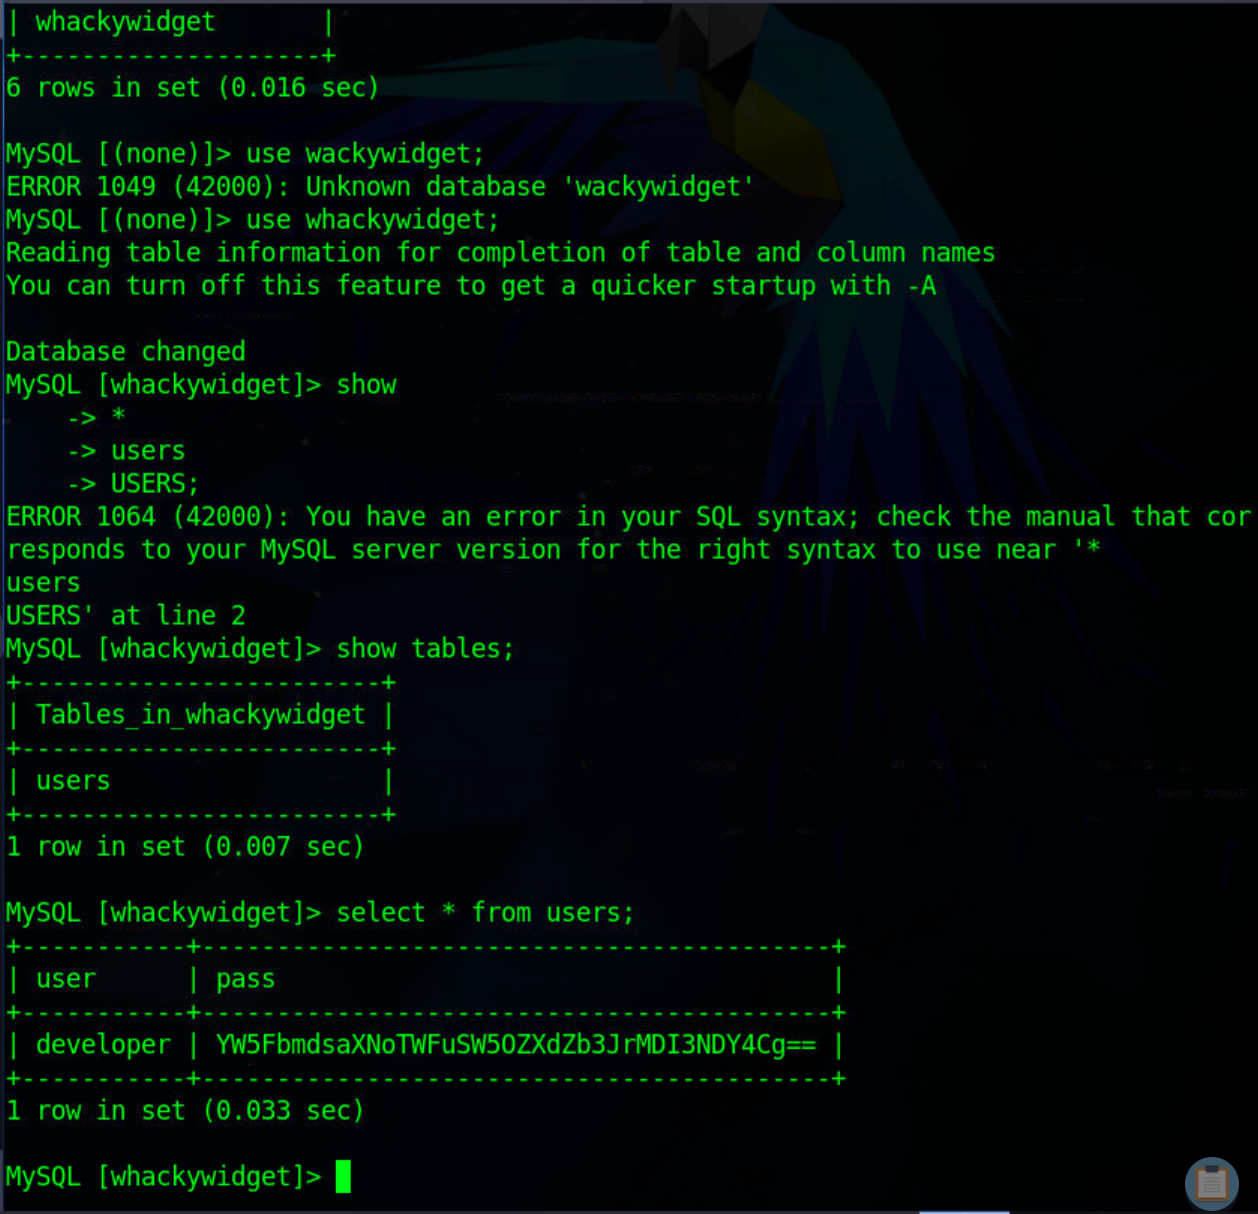Click the 'Database changed' message

[125, 351]
